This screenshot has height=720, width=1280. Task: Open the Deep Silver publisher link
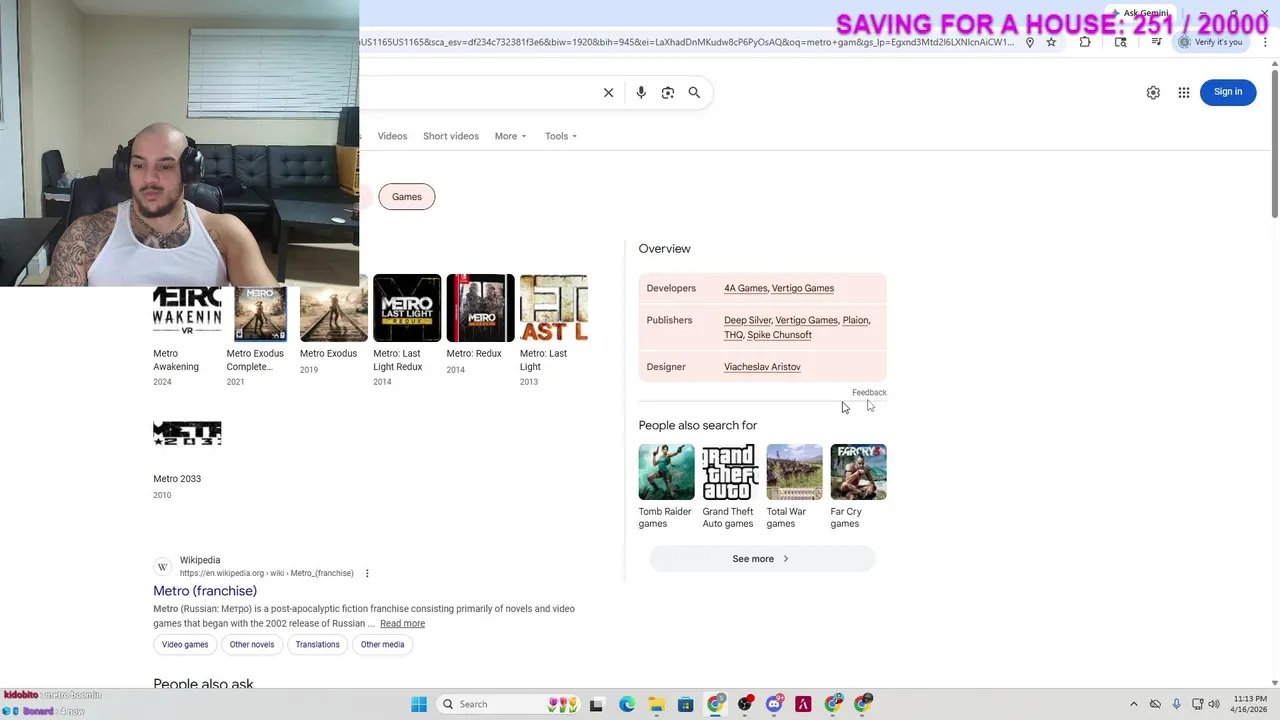tap(747, 320)
